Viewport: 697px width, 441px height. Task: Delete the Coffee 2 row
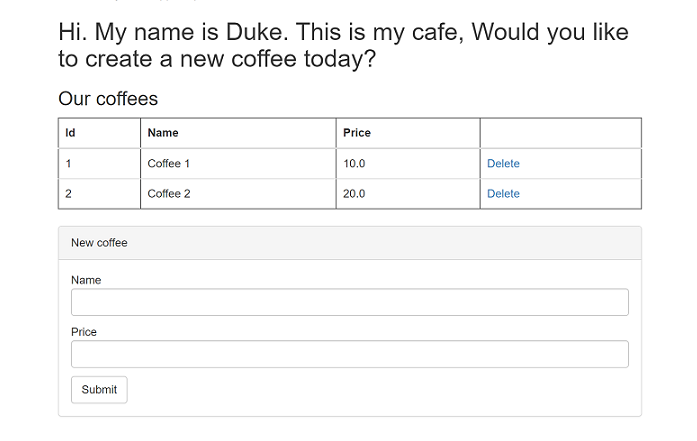pos(503,194)
